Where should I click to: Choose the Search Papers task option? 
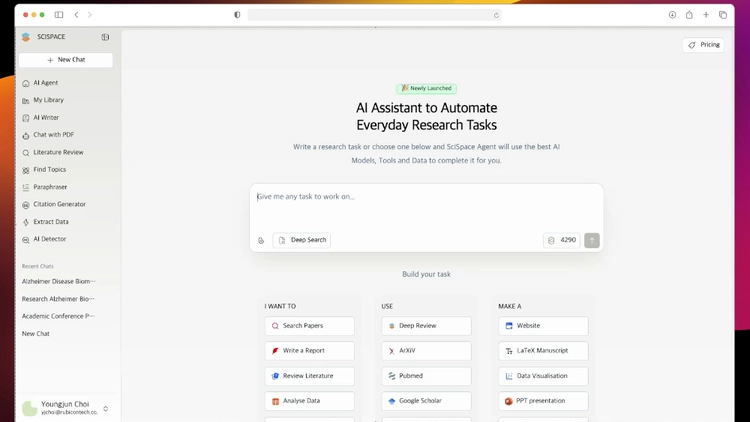(309, 326)
